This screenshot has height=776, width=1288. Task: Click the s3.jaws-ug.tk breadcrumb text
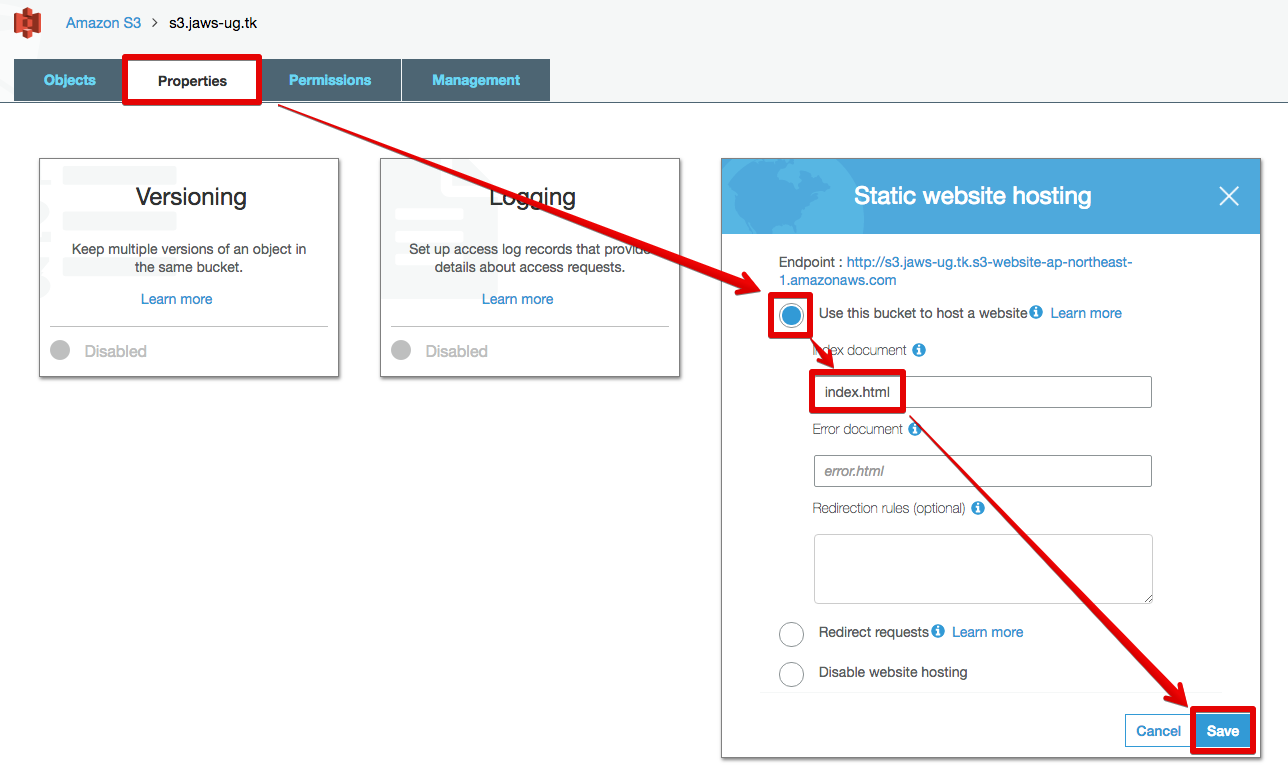[213, 22]
